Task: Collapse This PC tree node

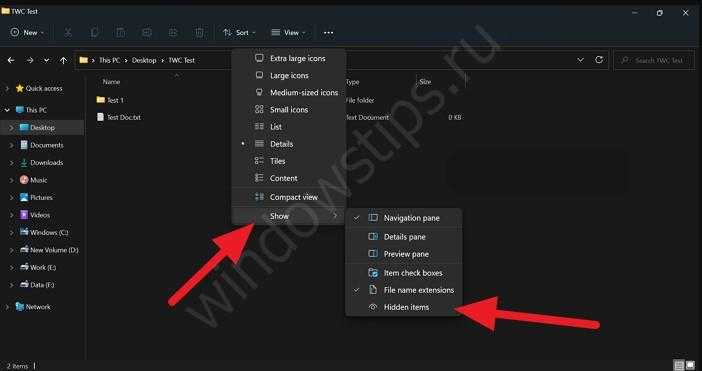Action: tap(7, 110)
